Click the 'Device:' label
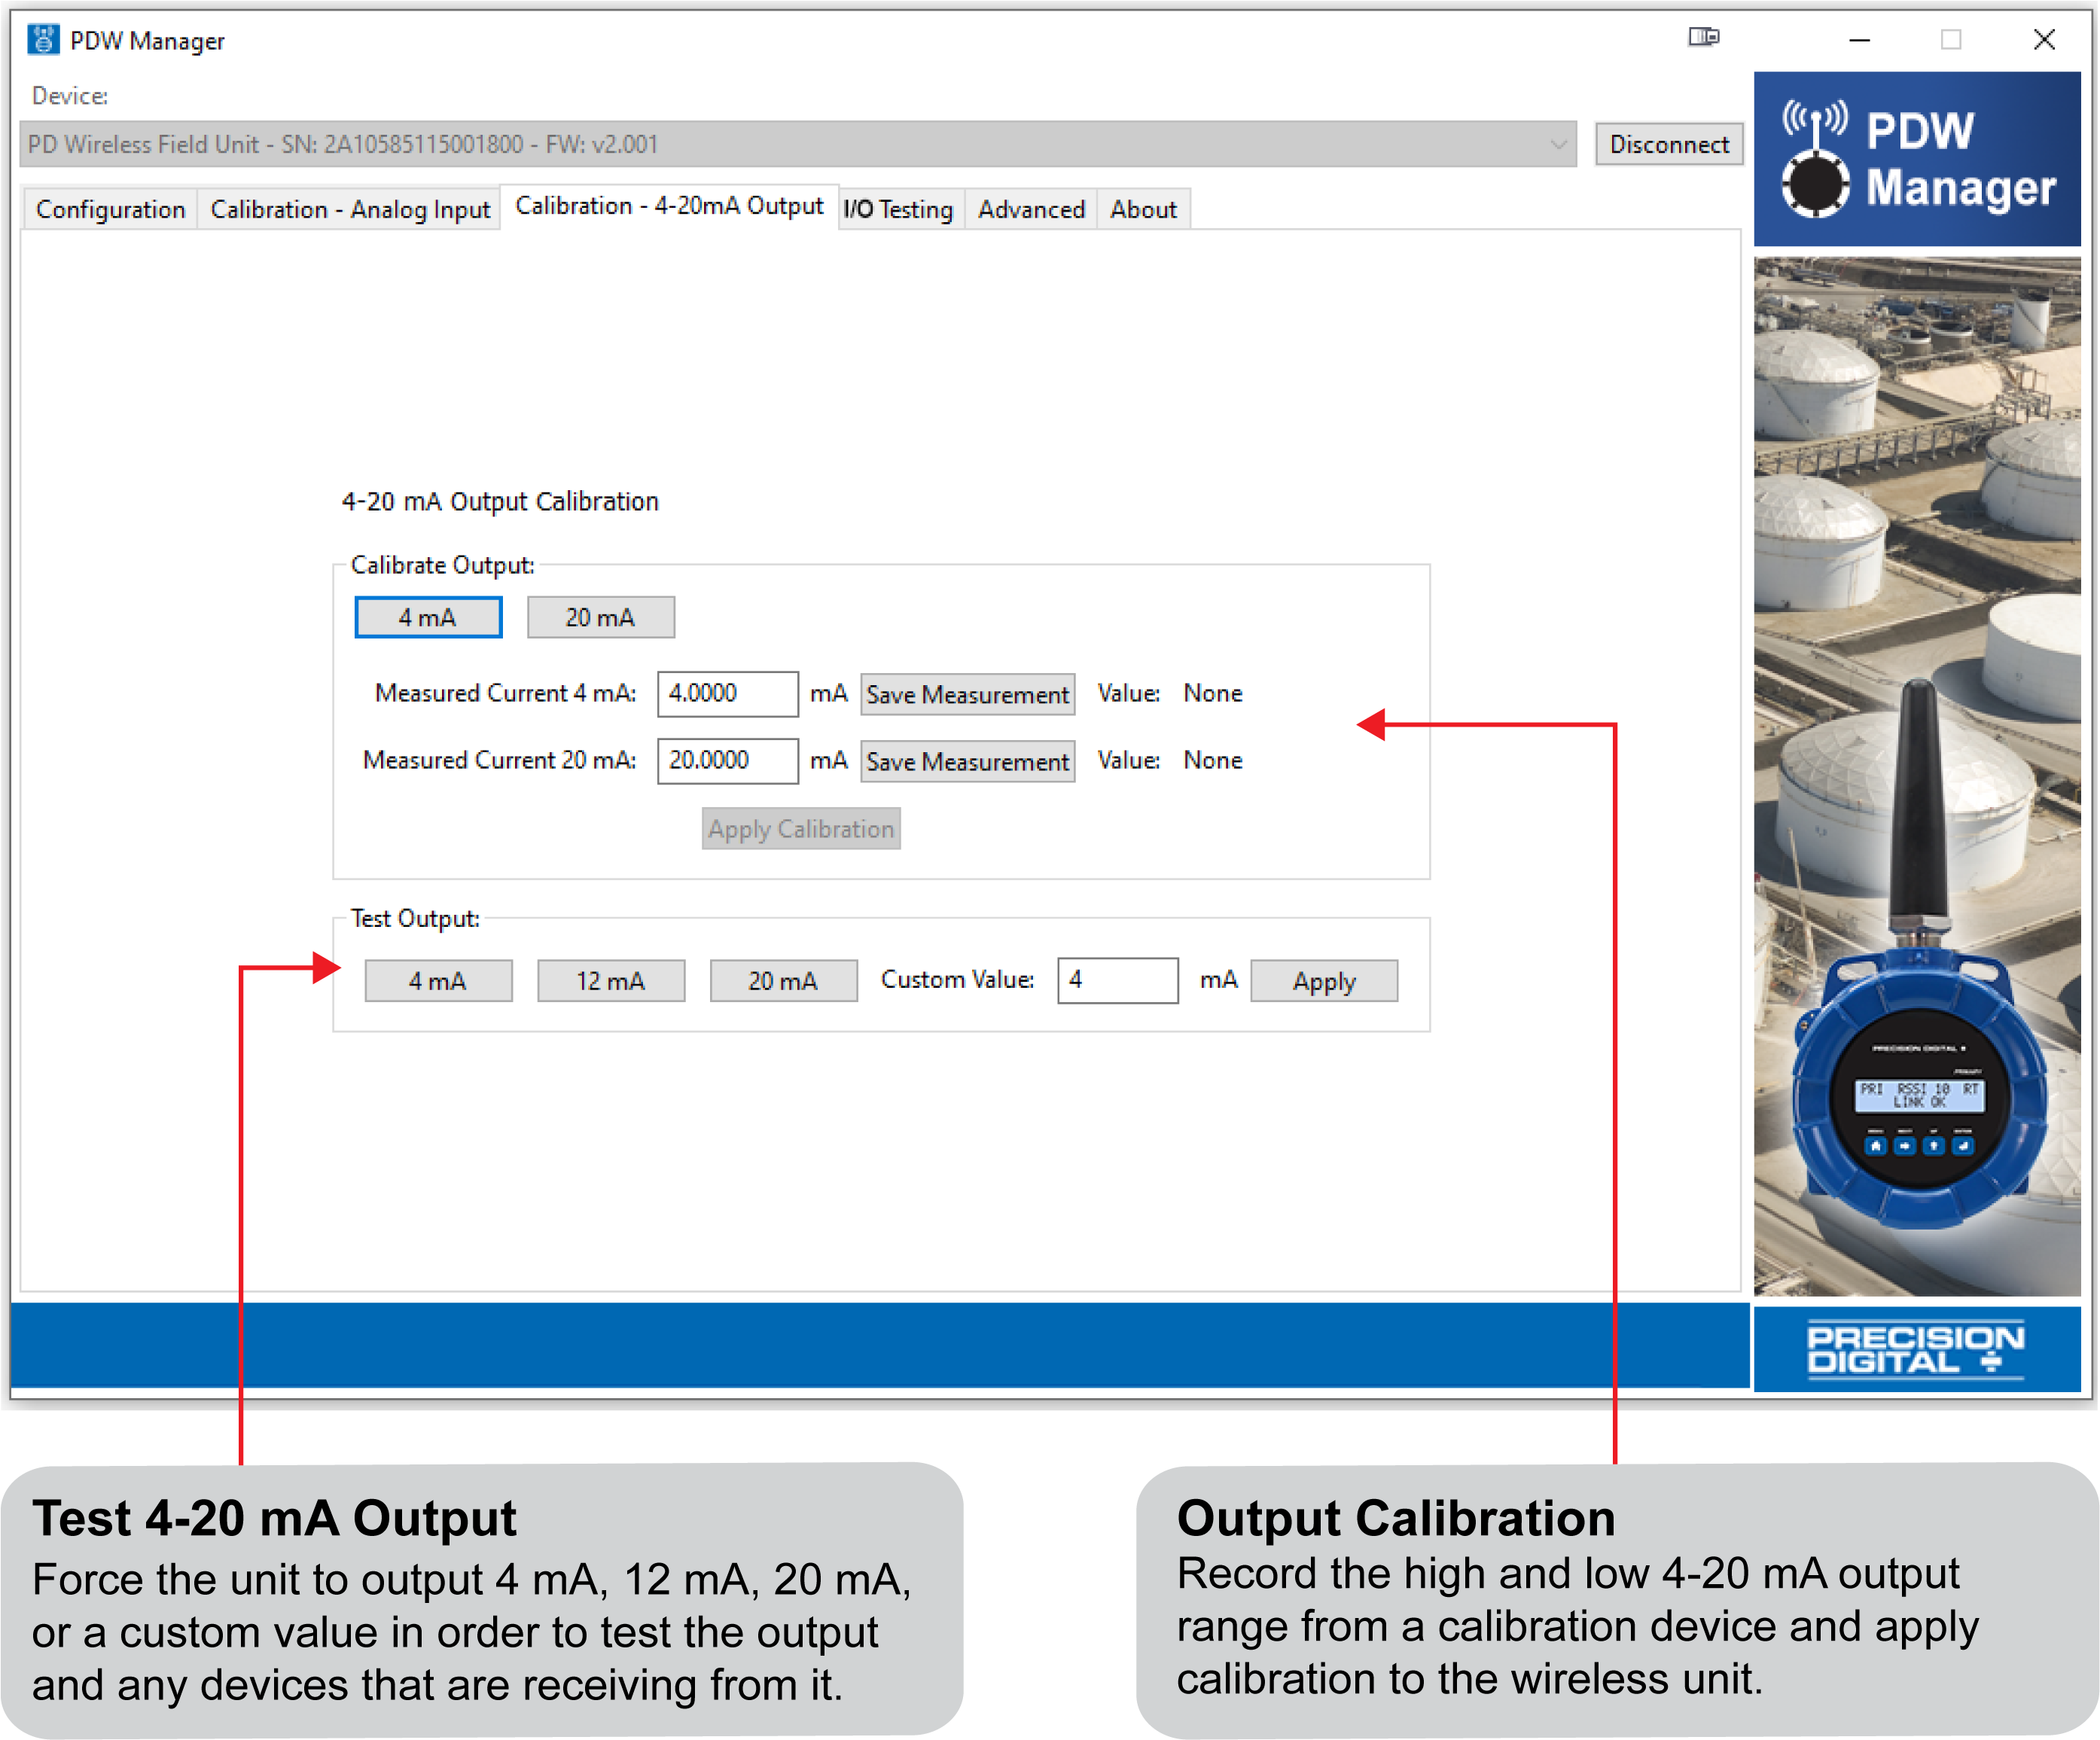Image resolution: width=2100 pixels, height=1740 pixels. [70, 96]
